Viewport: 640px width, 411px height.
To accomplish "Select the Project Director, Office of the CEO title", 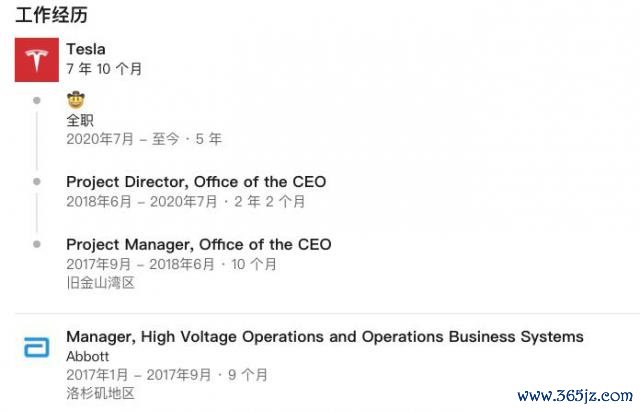I will coord(196,182).
